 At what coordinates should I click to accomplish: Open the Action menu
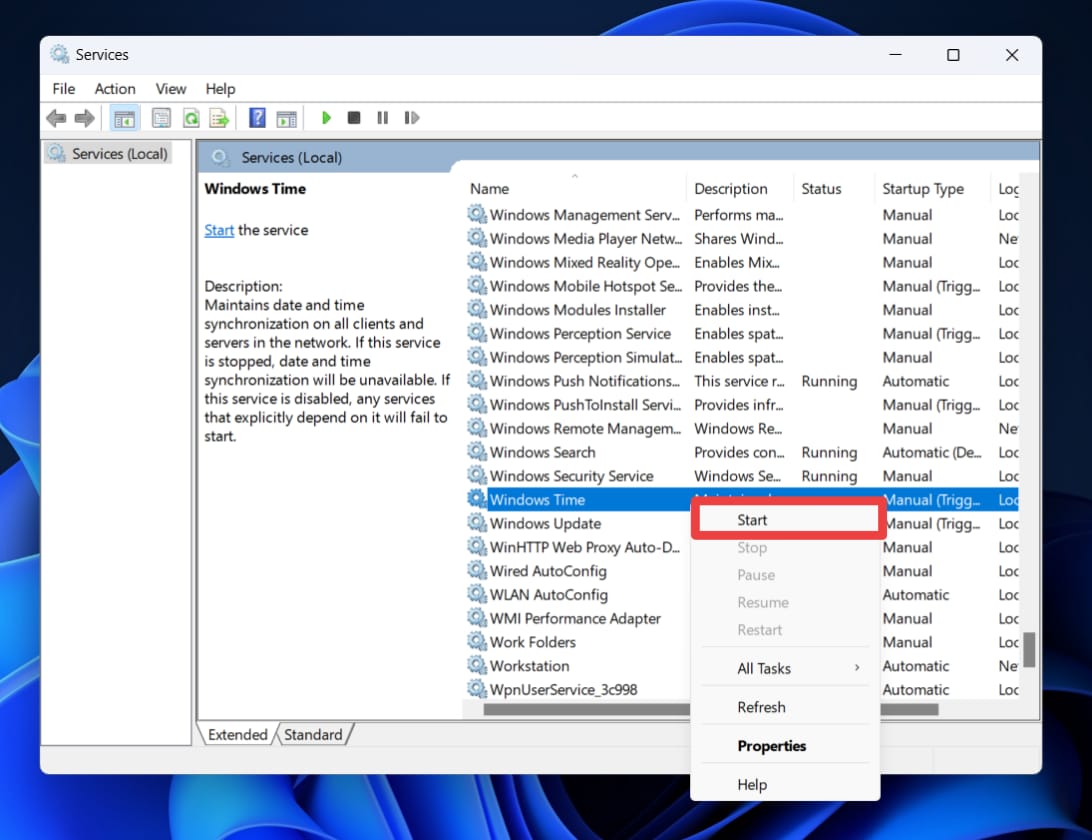click(115, 89)
